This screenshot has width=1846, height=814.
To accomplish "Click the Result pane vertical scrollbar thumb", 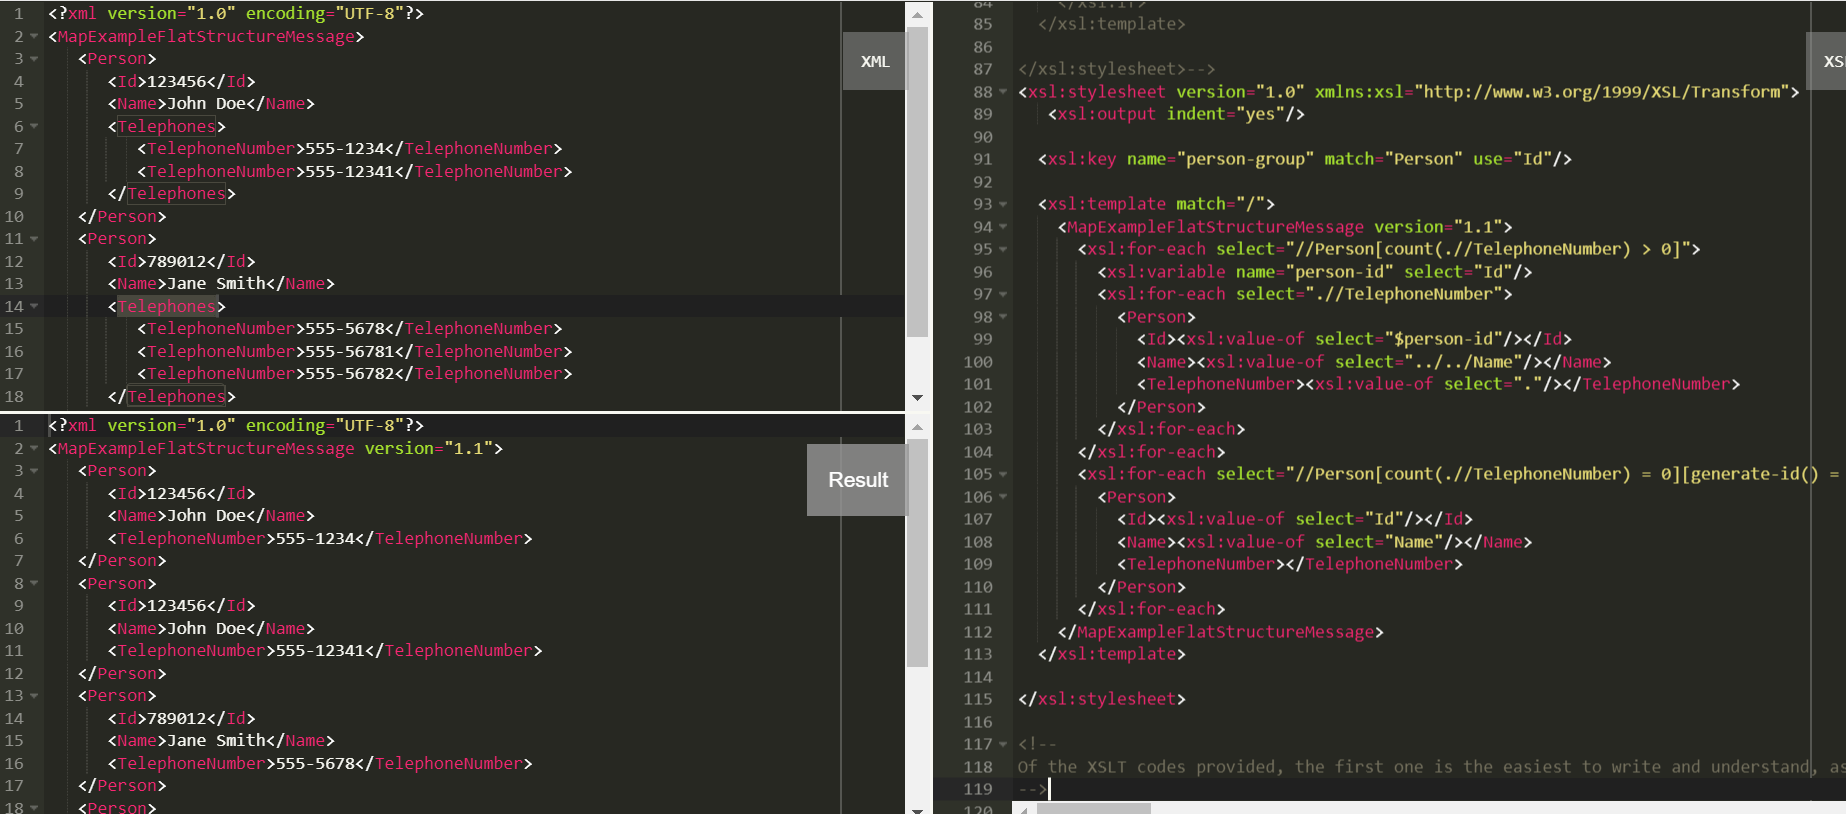I will tap(917, 553).
